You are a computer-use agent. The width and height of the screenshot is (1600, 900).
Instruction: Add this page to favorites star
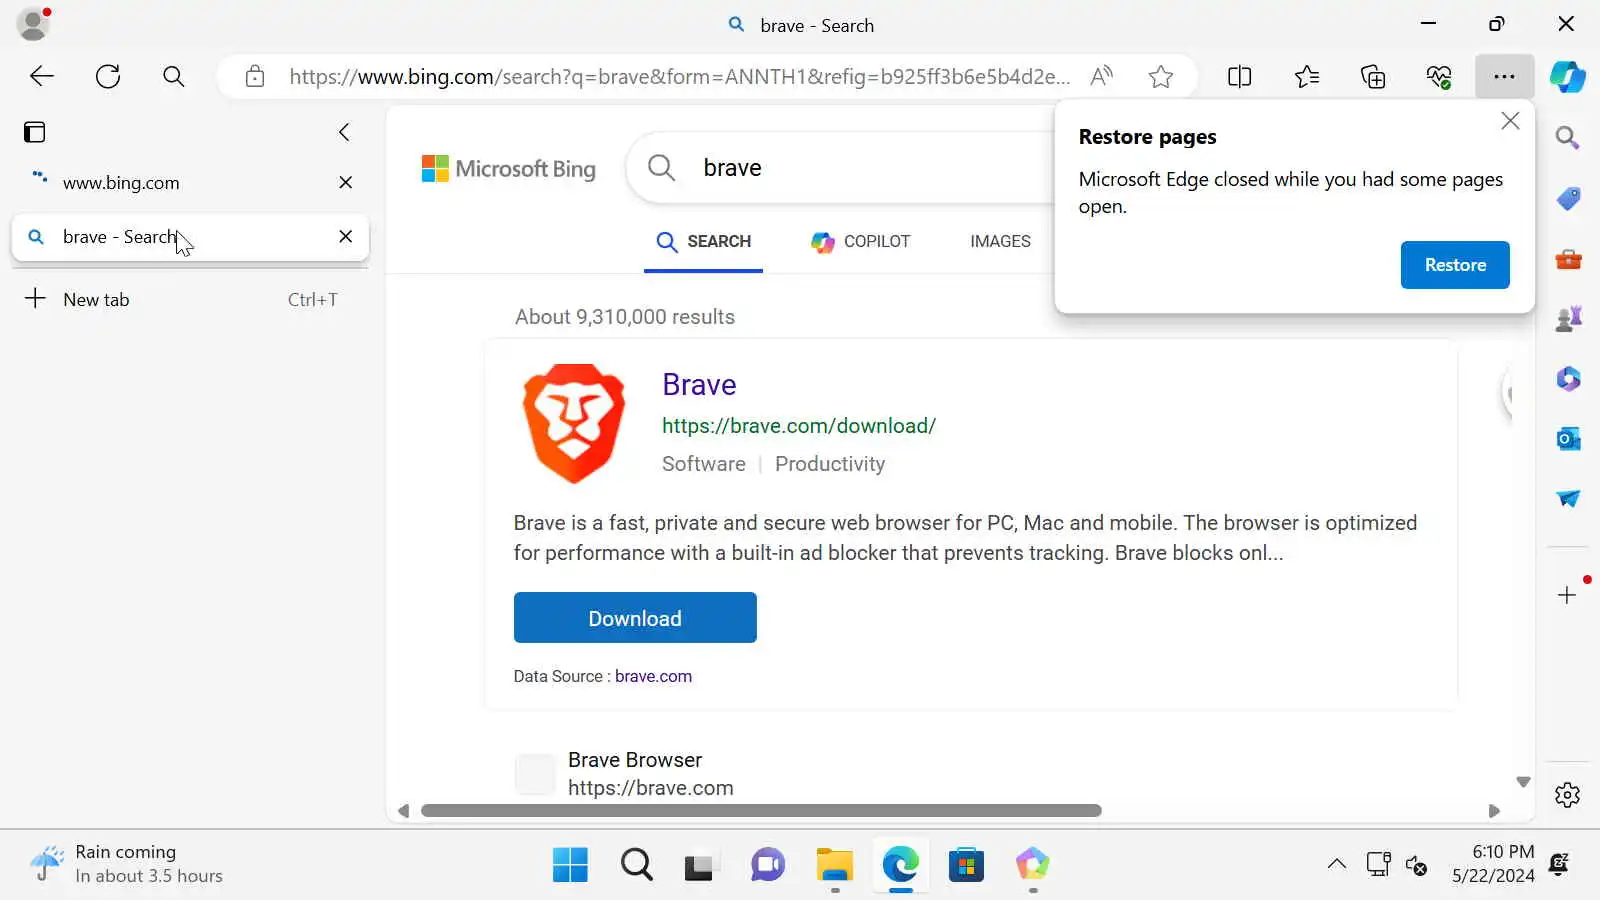(1160, 76)
